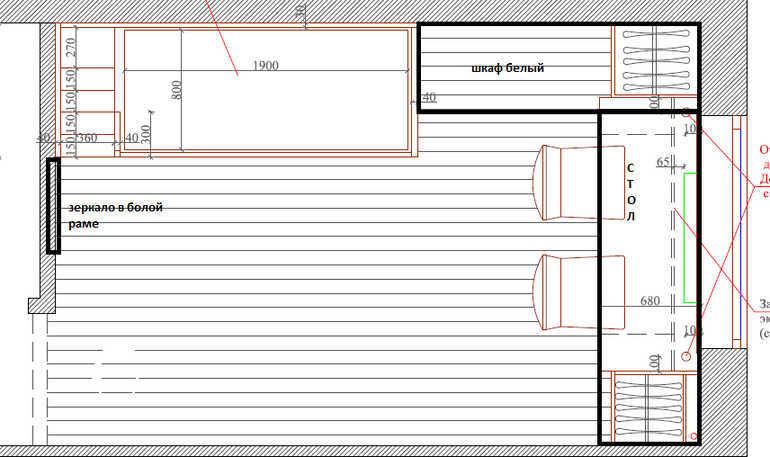Click the "зеркало в болой раме" text
This screenshot has height=457, width=770.
click(x=114, y=215)
